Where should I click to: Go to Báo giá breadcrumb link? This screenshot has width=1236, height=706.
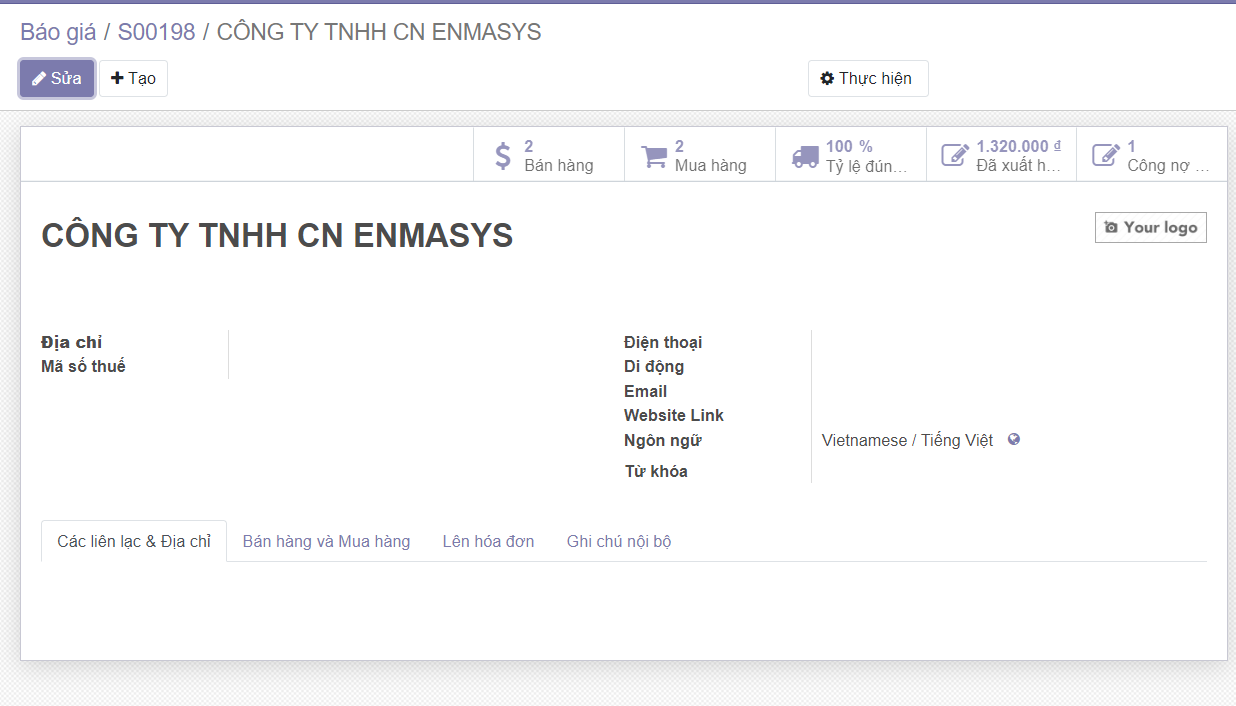tap(58, 32)
